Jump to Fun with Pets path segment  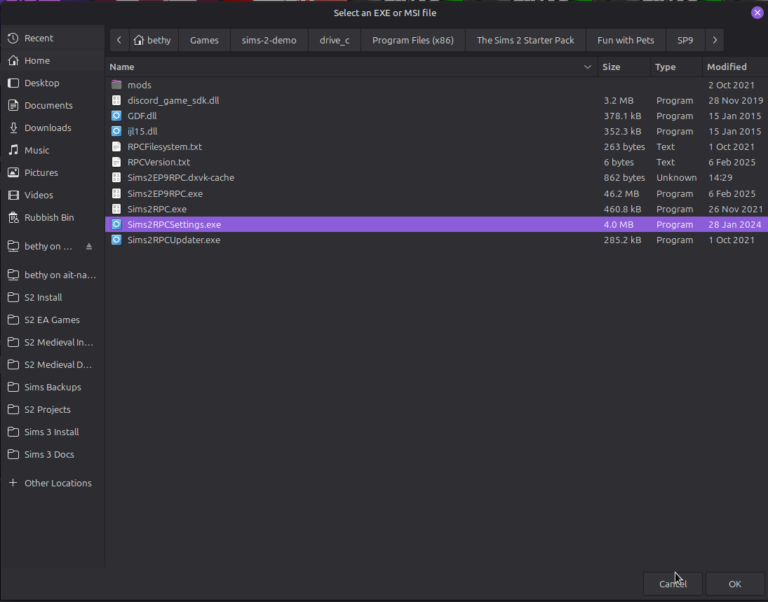(x=625, y=40)
